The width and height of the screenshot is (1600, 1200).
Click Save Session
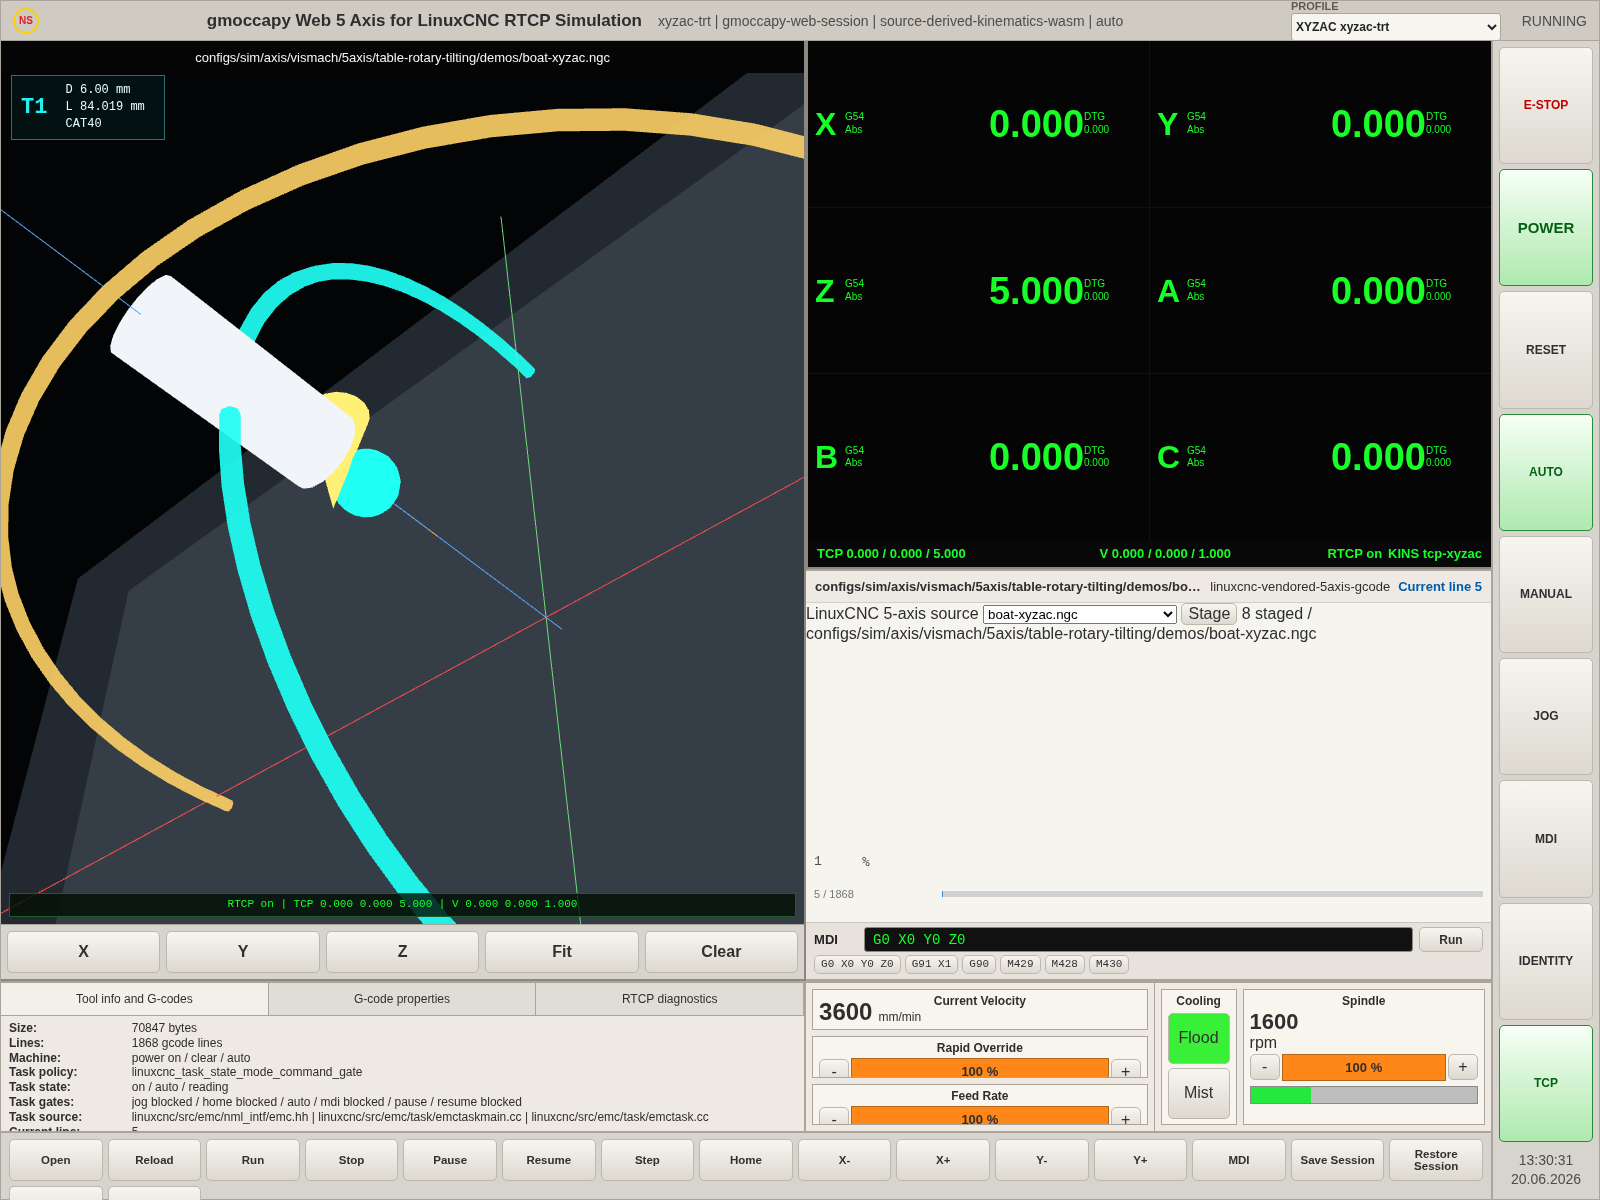click(x=1337, y=1160)
